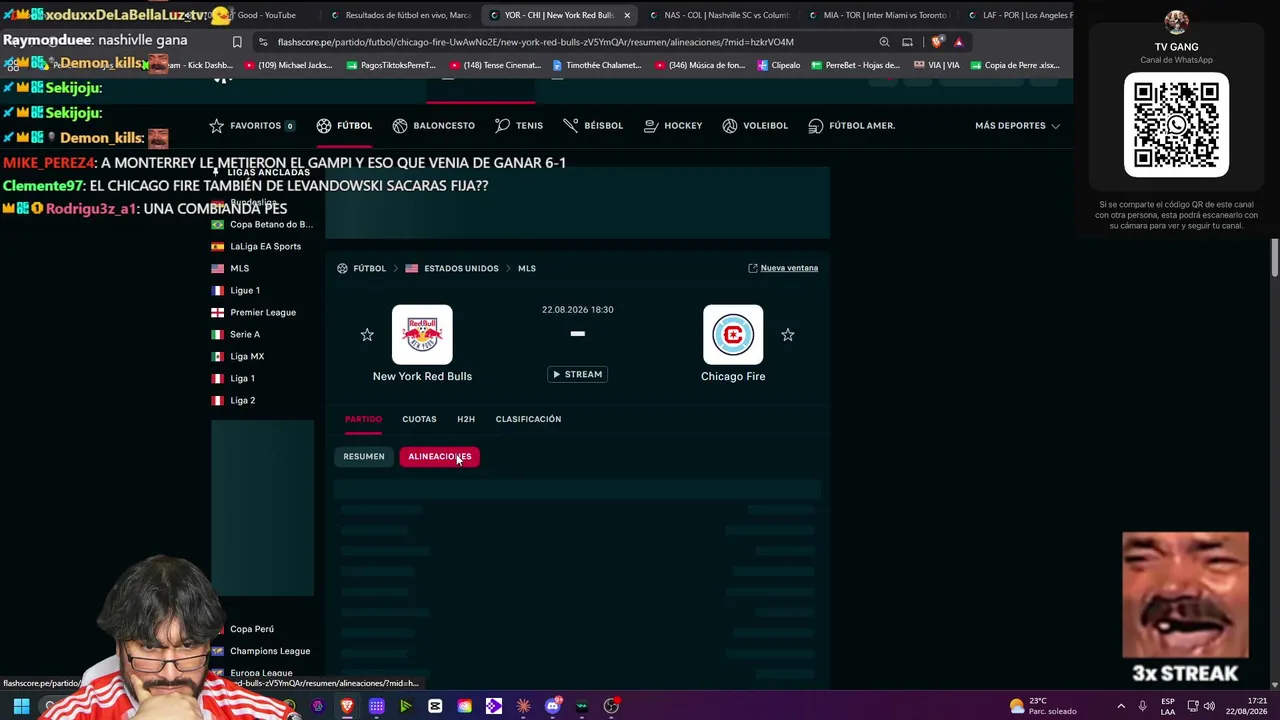This screenshot has width=1280, height=720.
Task: Click the Chicago Fire logo
Action: point(733,335)
